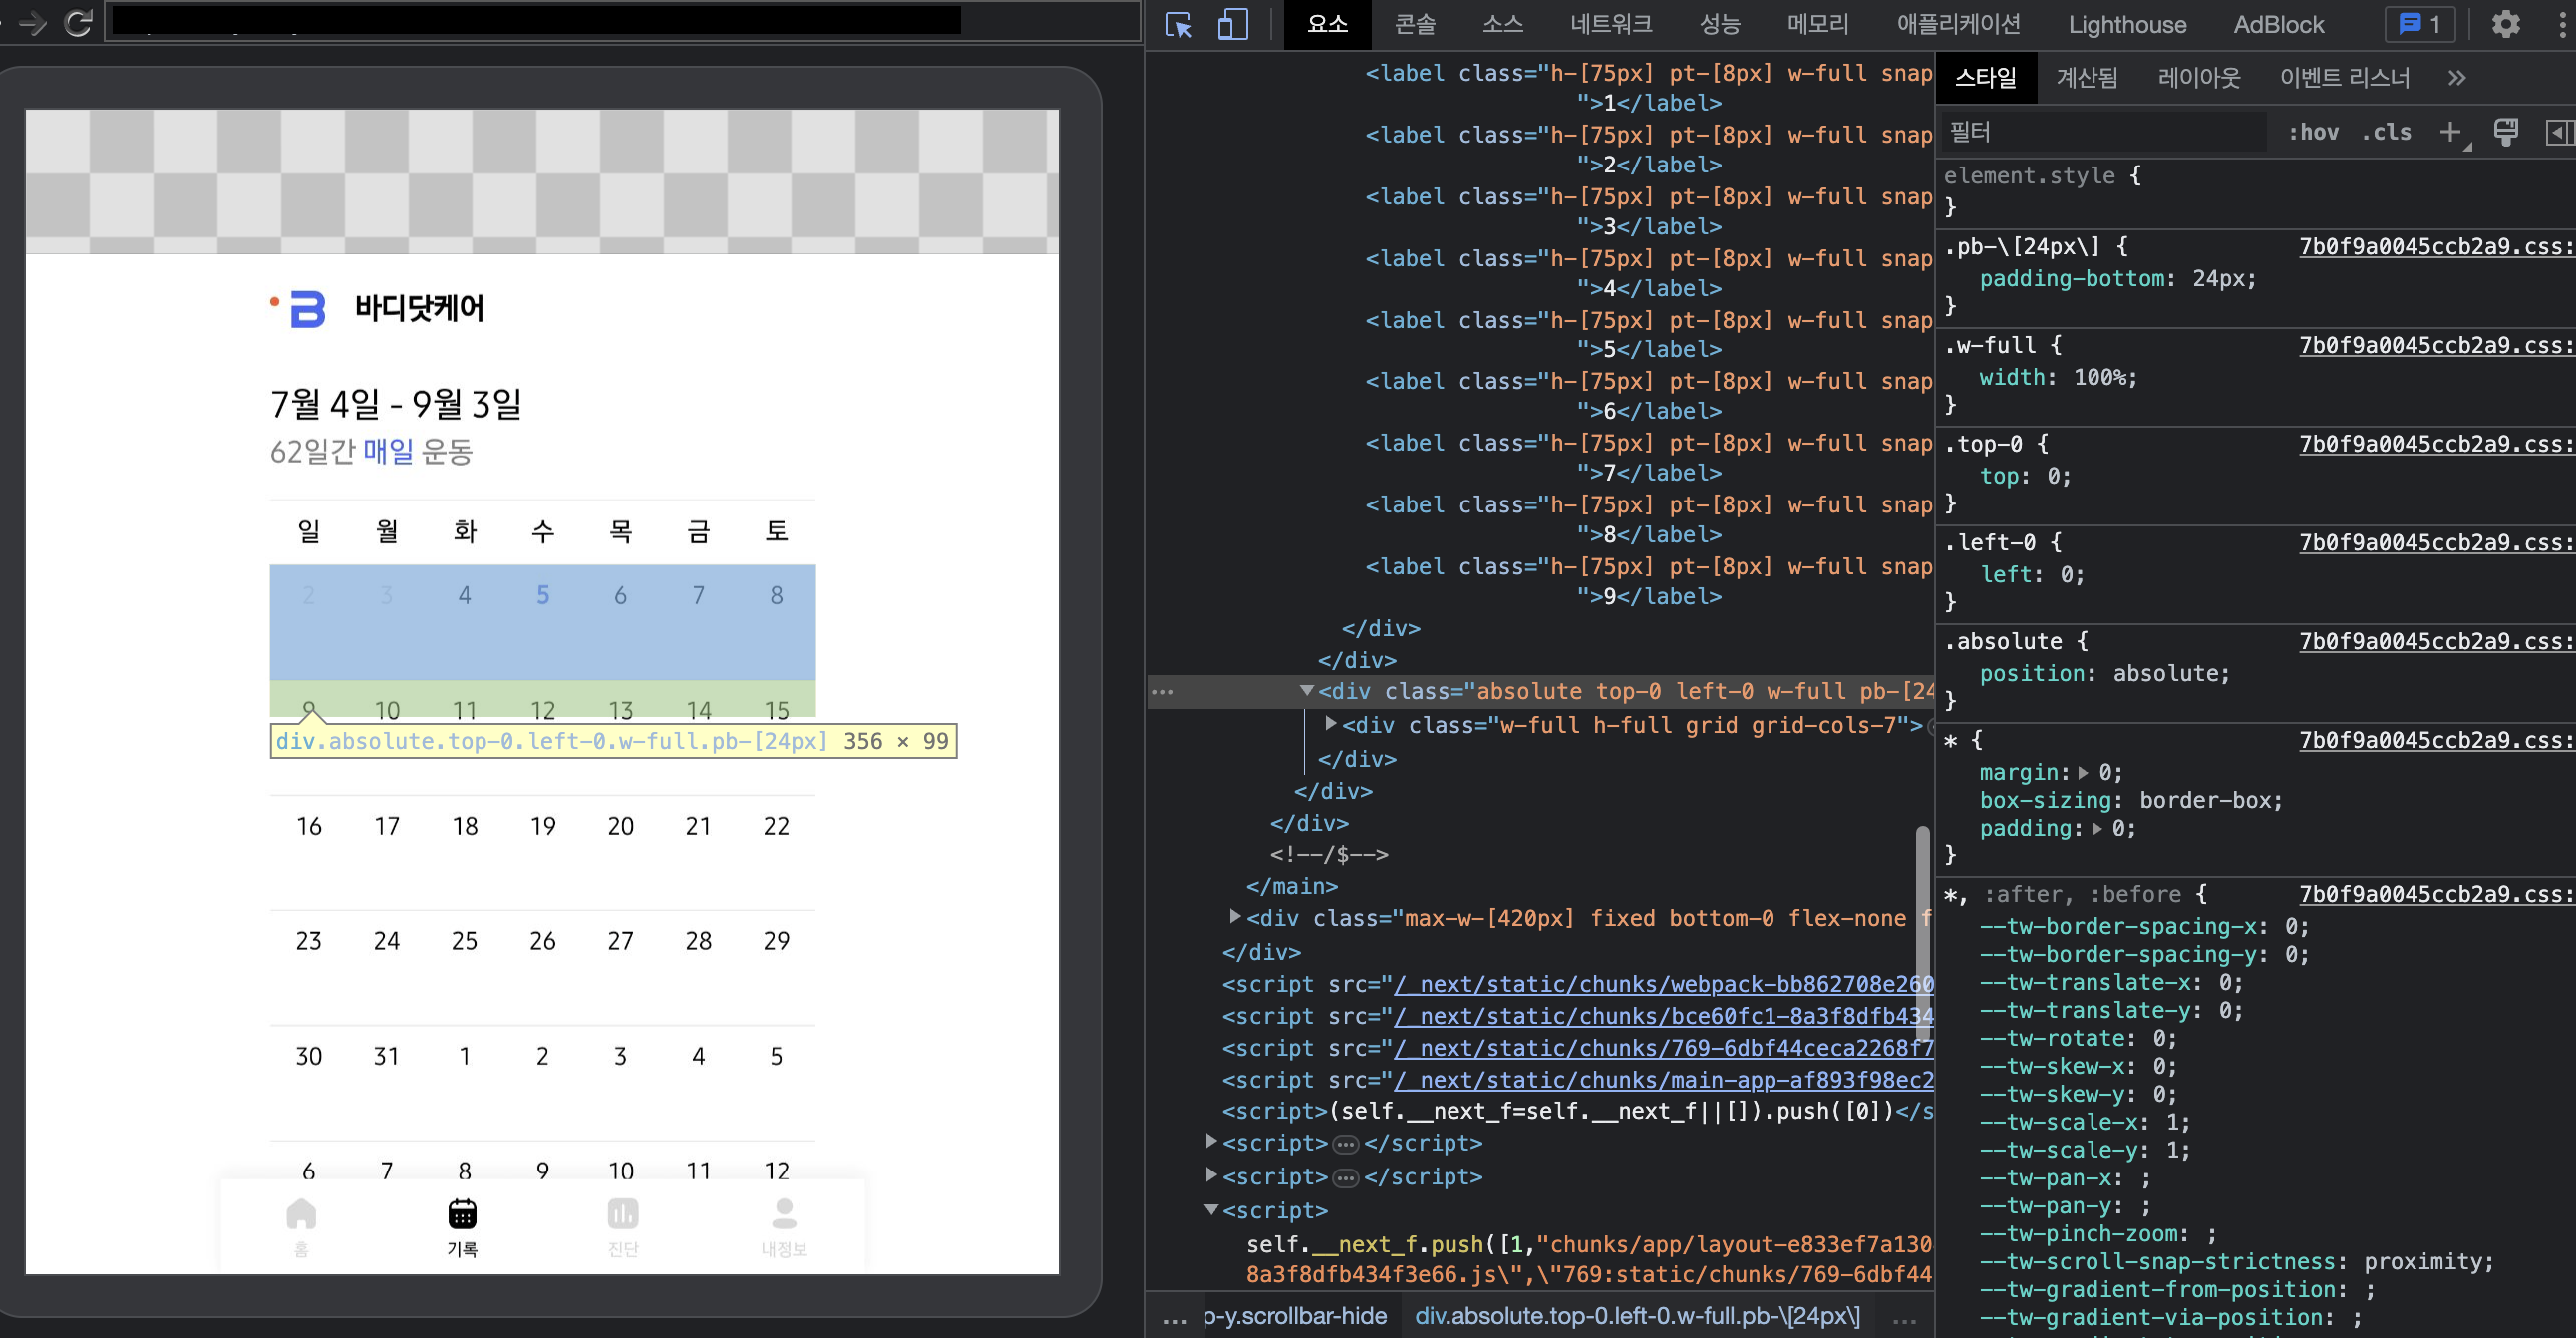The image size is (2576, 1338).
Task: Open the 메모리 Memory tab
Action: coord(1818,24)
